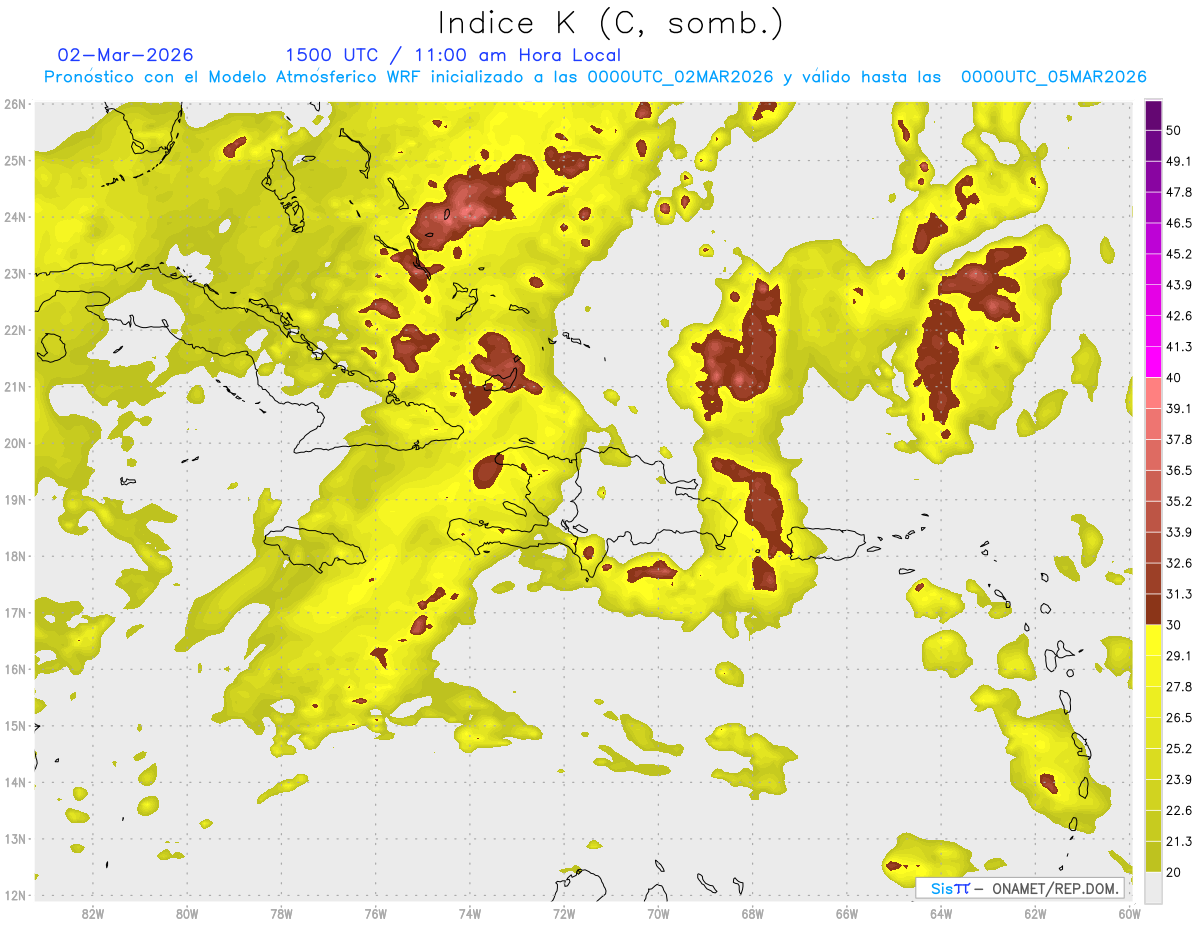Viewport: 1200px width, 927px height.
Task: Select the "25.2" legend value
Action: coord(1179,749)
